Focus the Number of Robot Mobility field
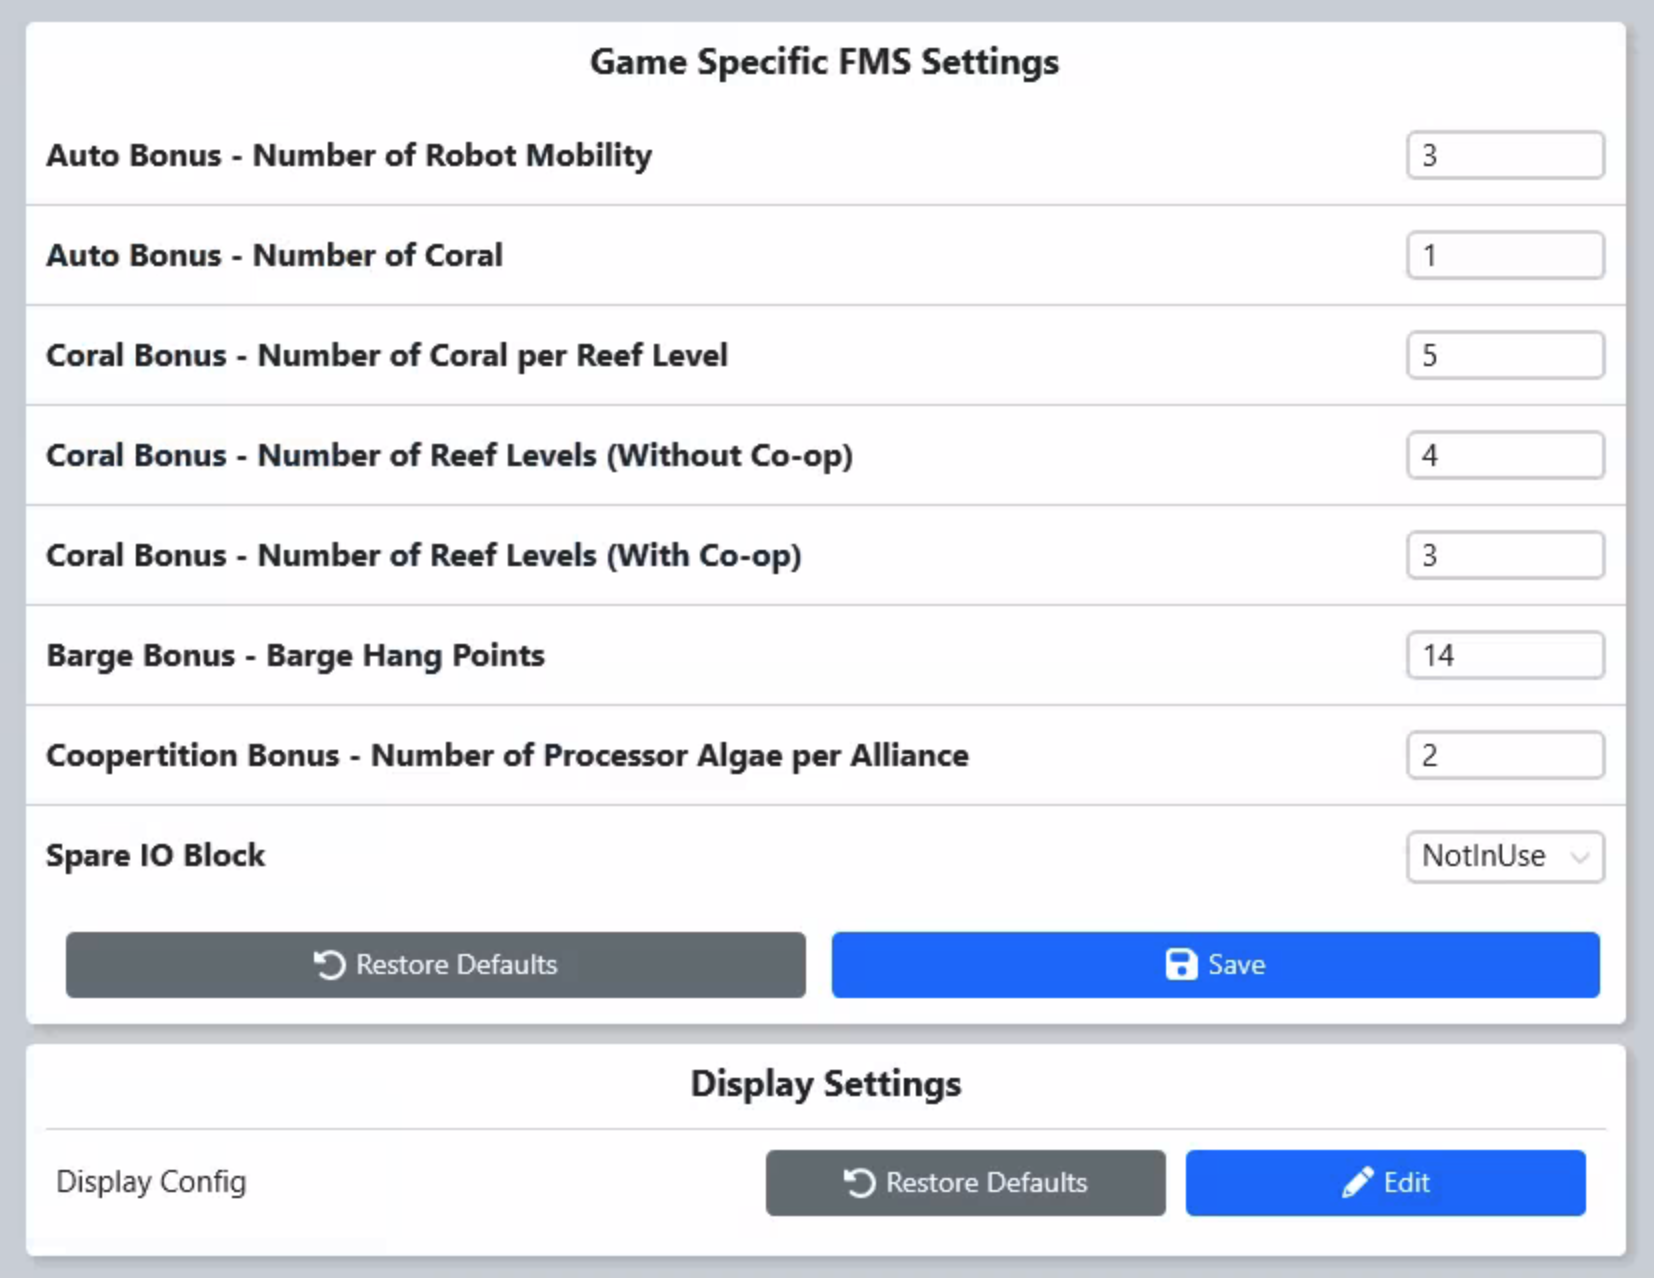 point(1505,155)
